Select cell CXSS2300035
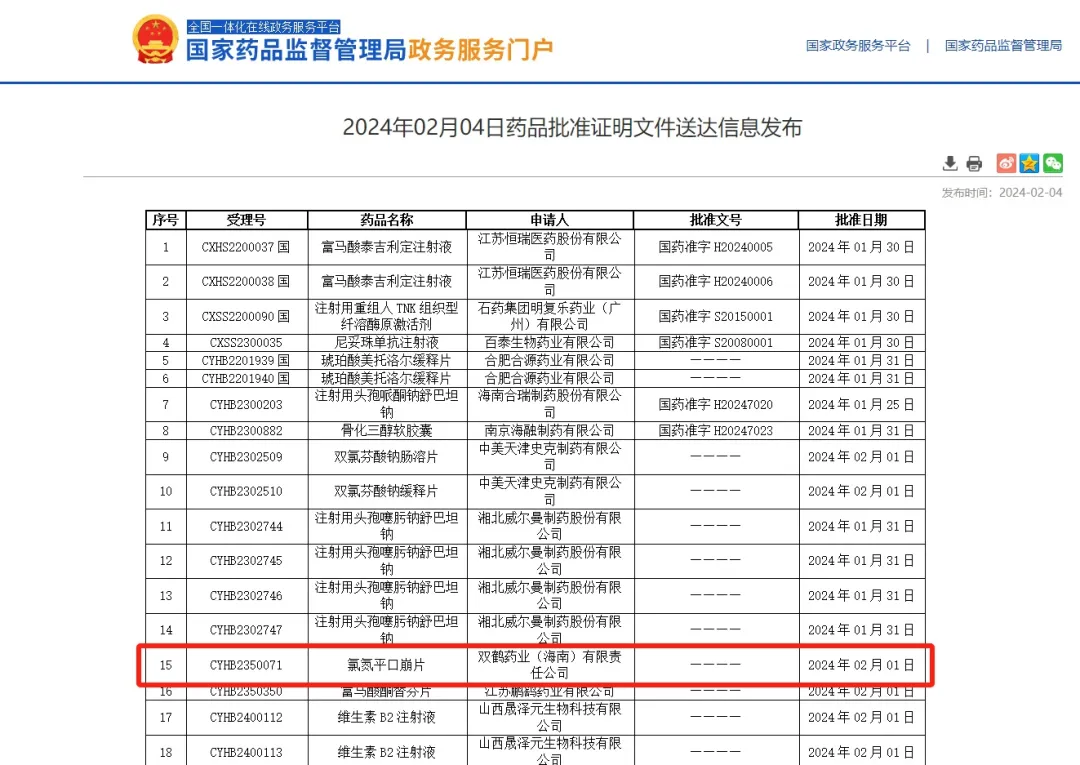 (x=246, y=343)
